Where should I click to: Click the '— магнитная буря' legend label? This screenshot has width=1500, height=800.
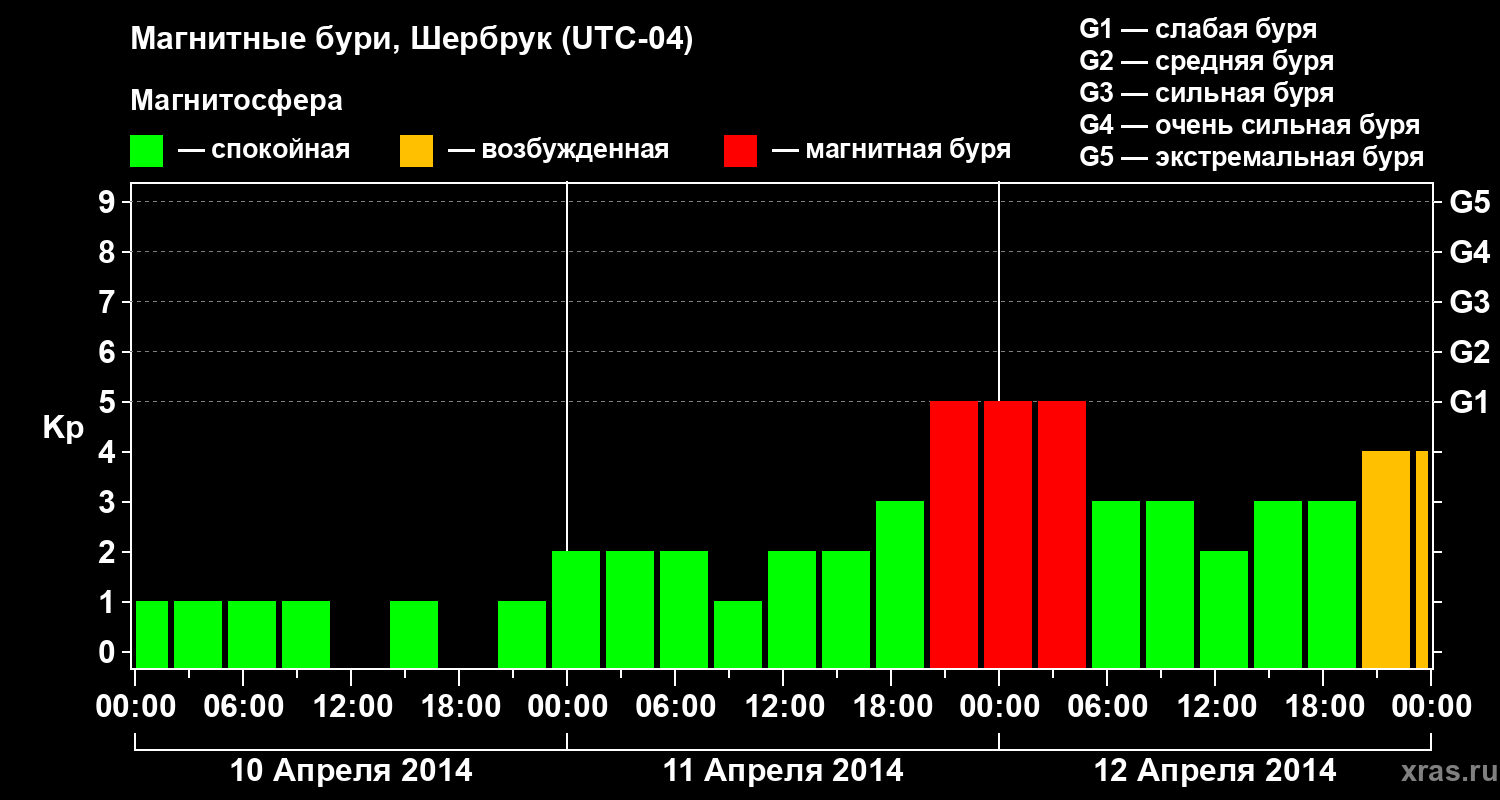click(891, 151)
